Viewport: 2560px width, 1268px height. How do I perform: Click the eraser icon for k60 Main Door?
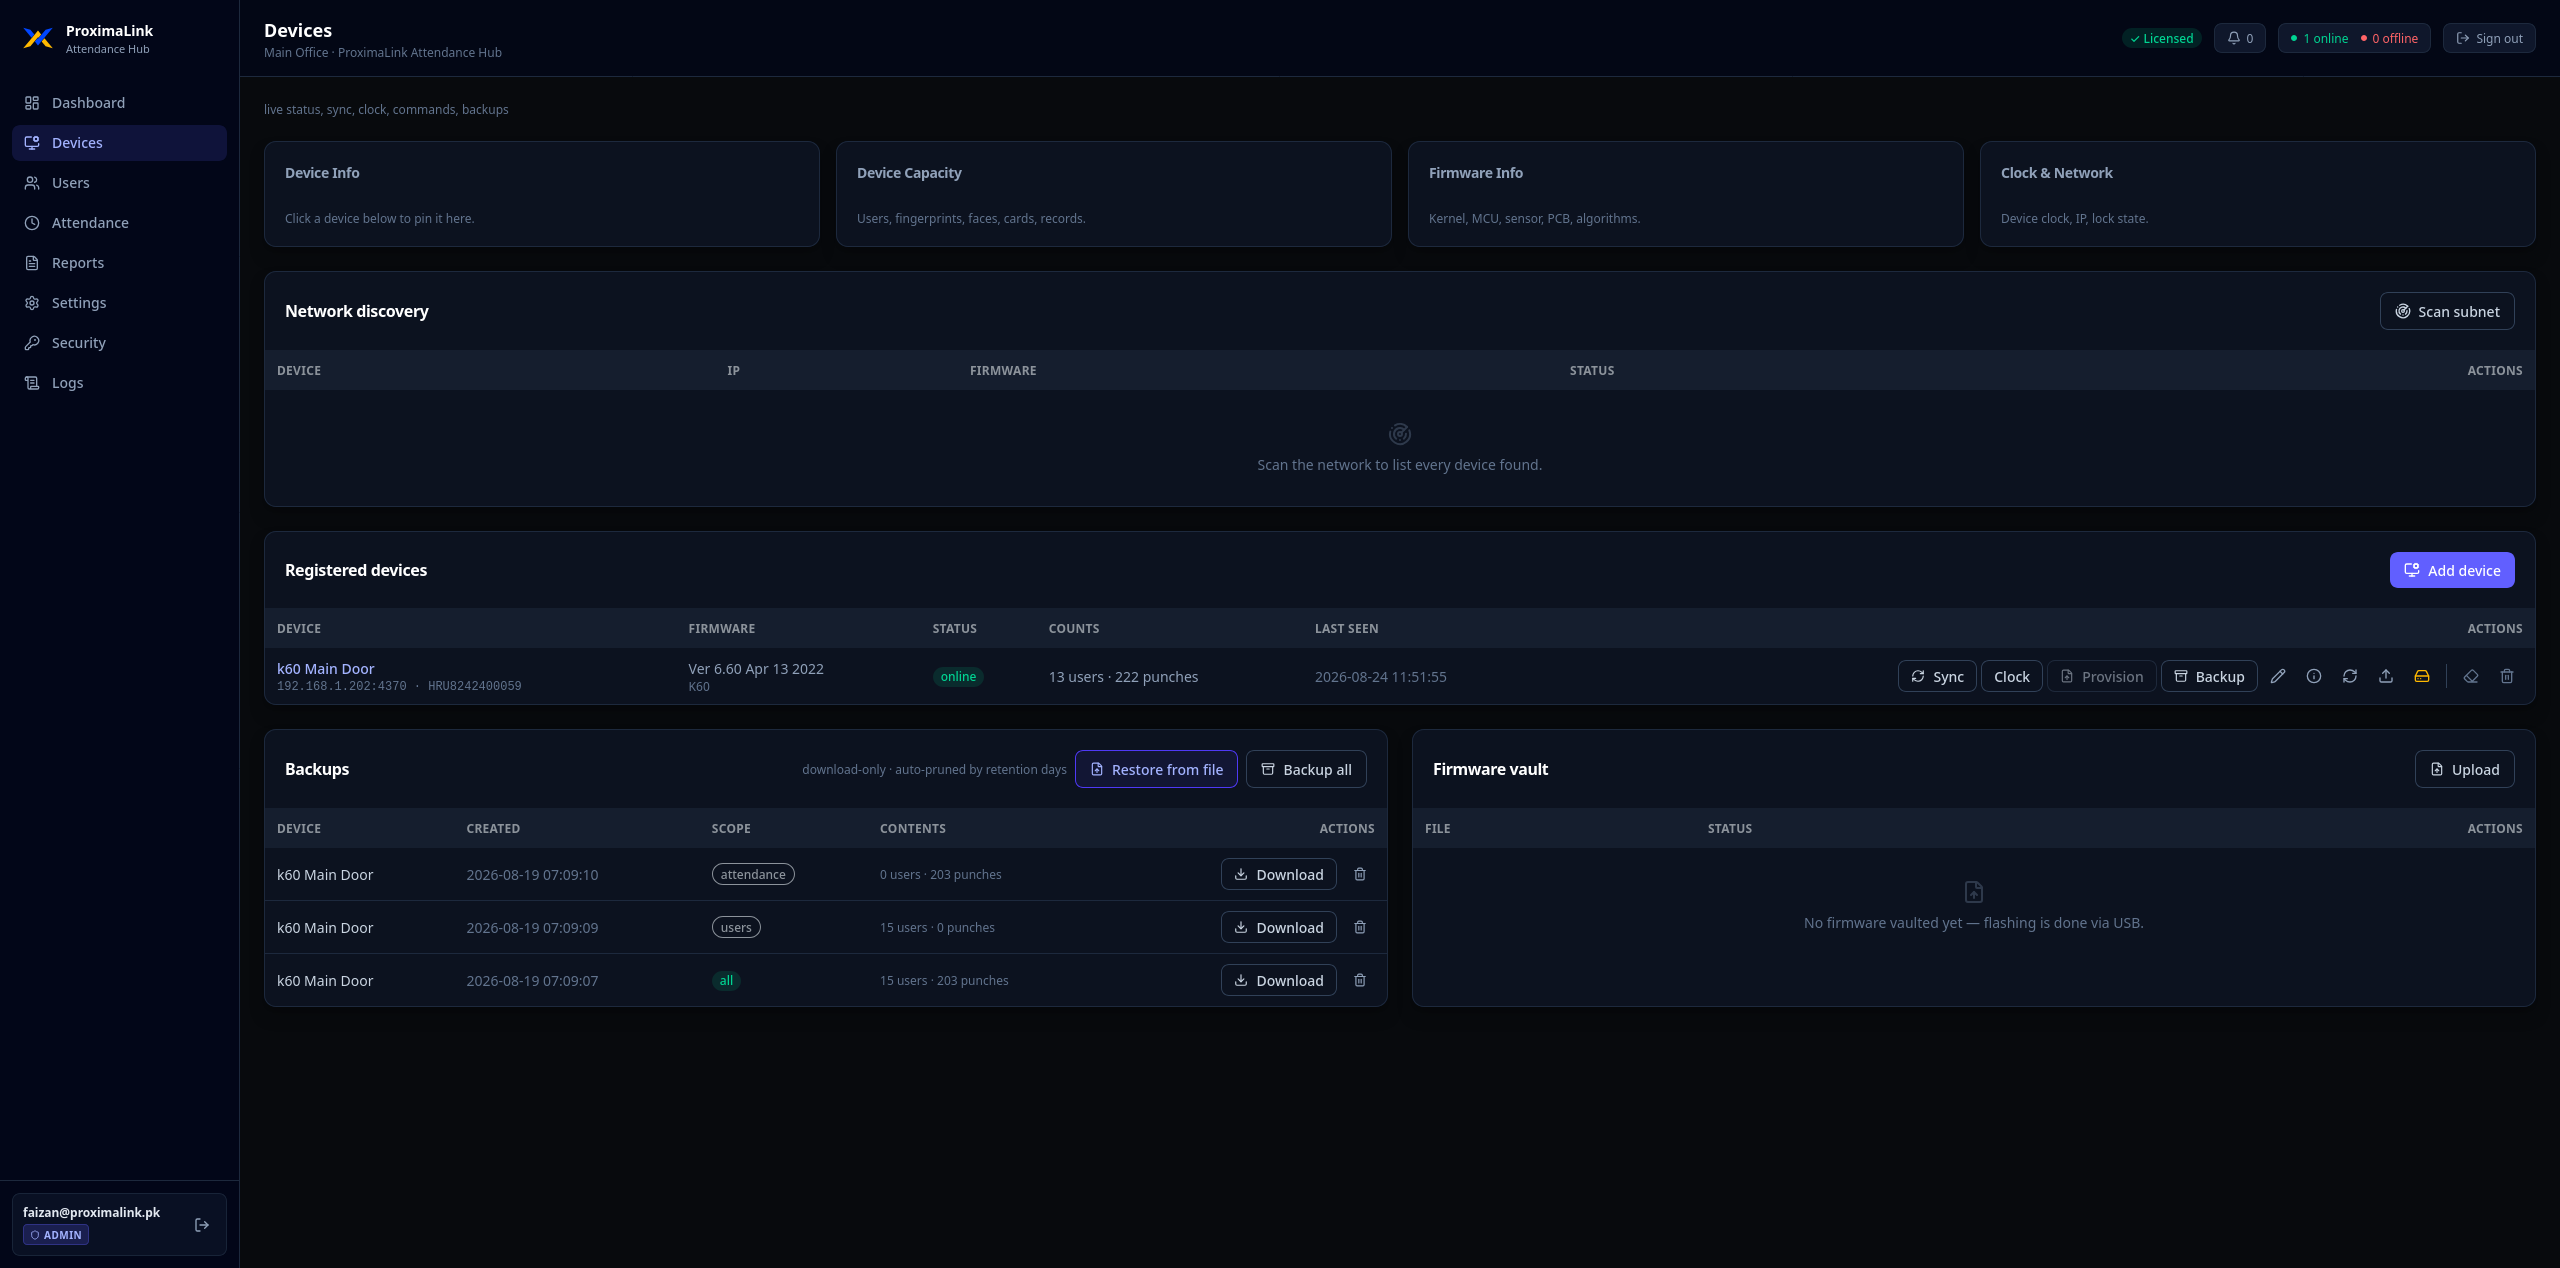pos(2471,677)
